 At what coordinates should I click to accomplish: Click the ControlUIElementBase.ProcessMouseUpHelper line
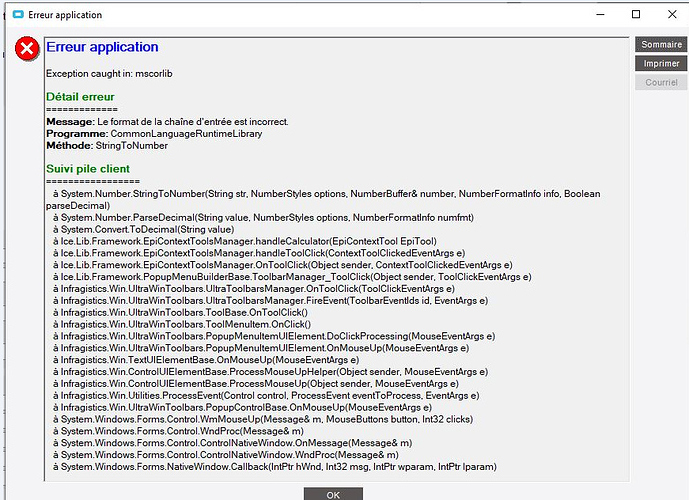tap(270, 372)
